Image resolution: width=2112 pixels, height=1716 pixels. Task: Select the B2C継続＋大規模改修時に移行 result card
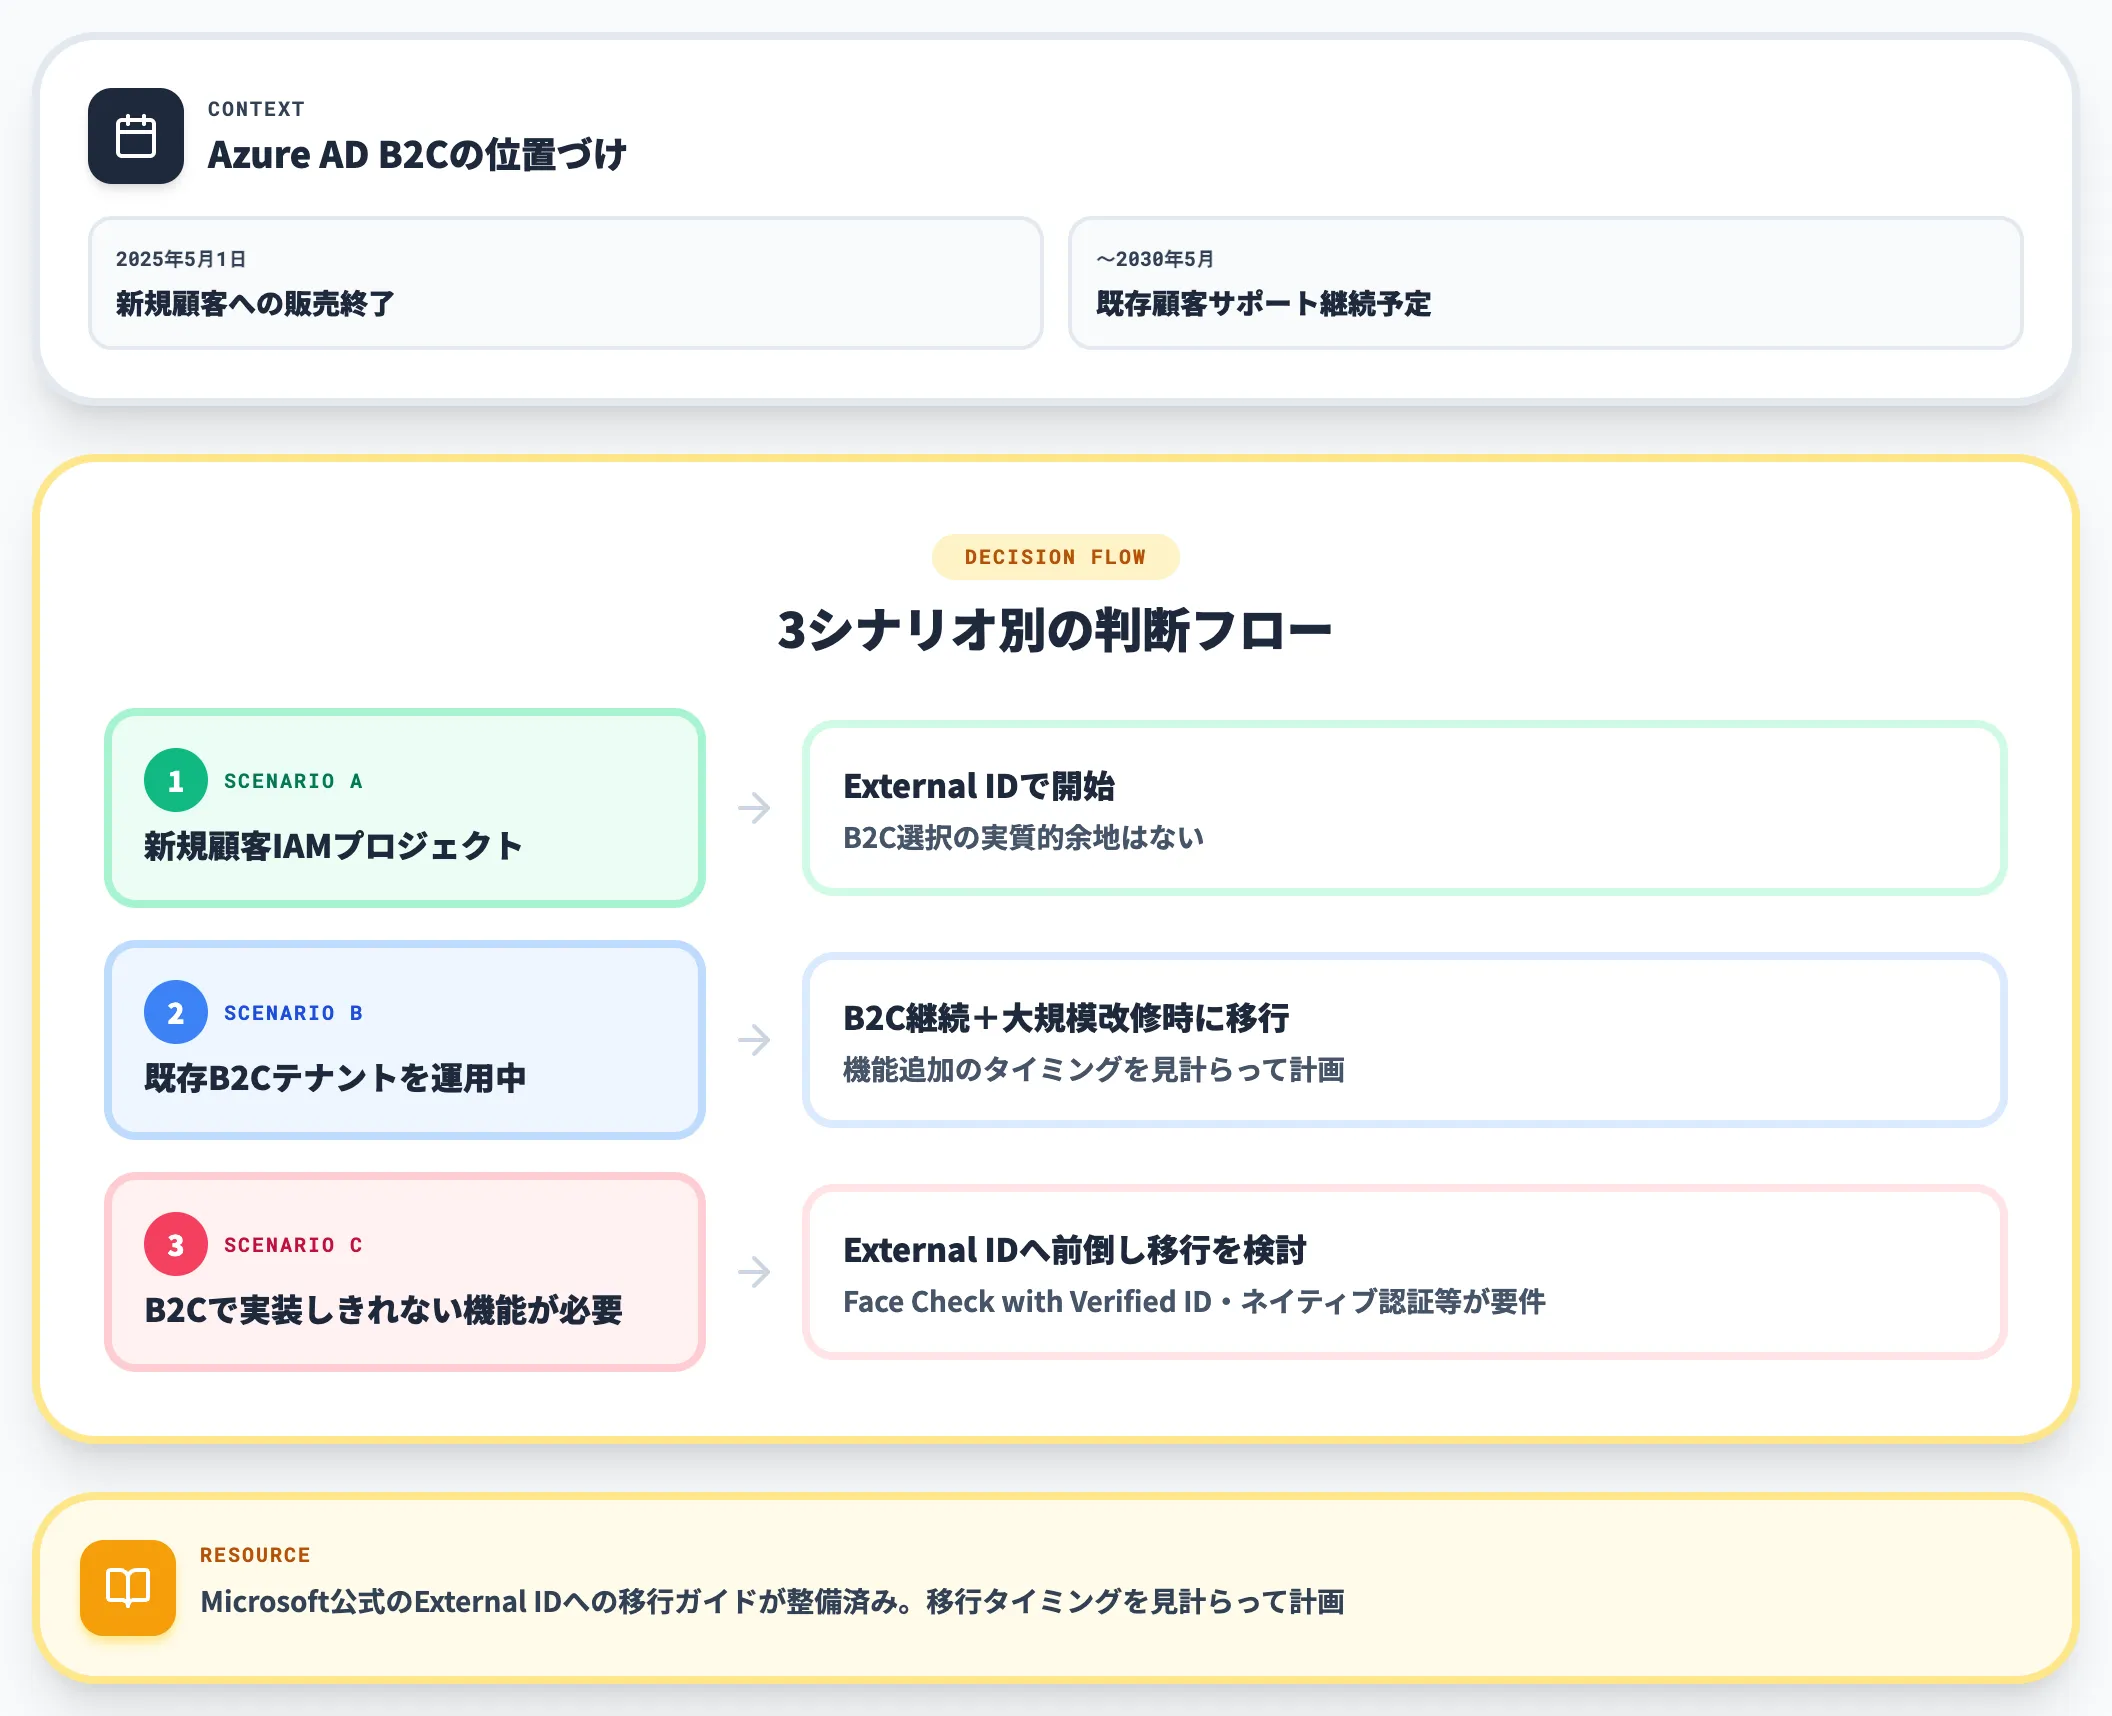1404,1040
